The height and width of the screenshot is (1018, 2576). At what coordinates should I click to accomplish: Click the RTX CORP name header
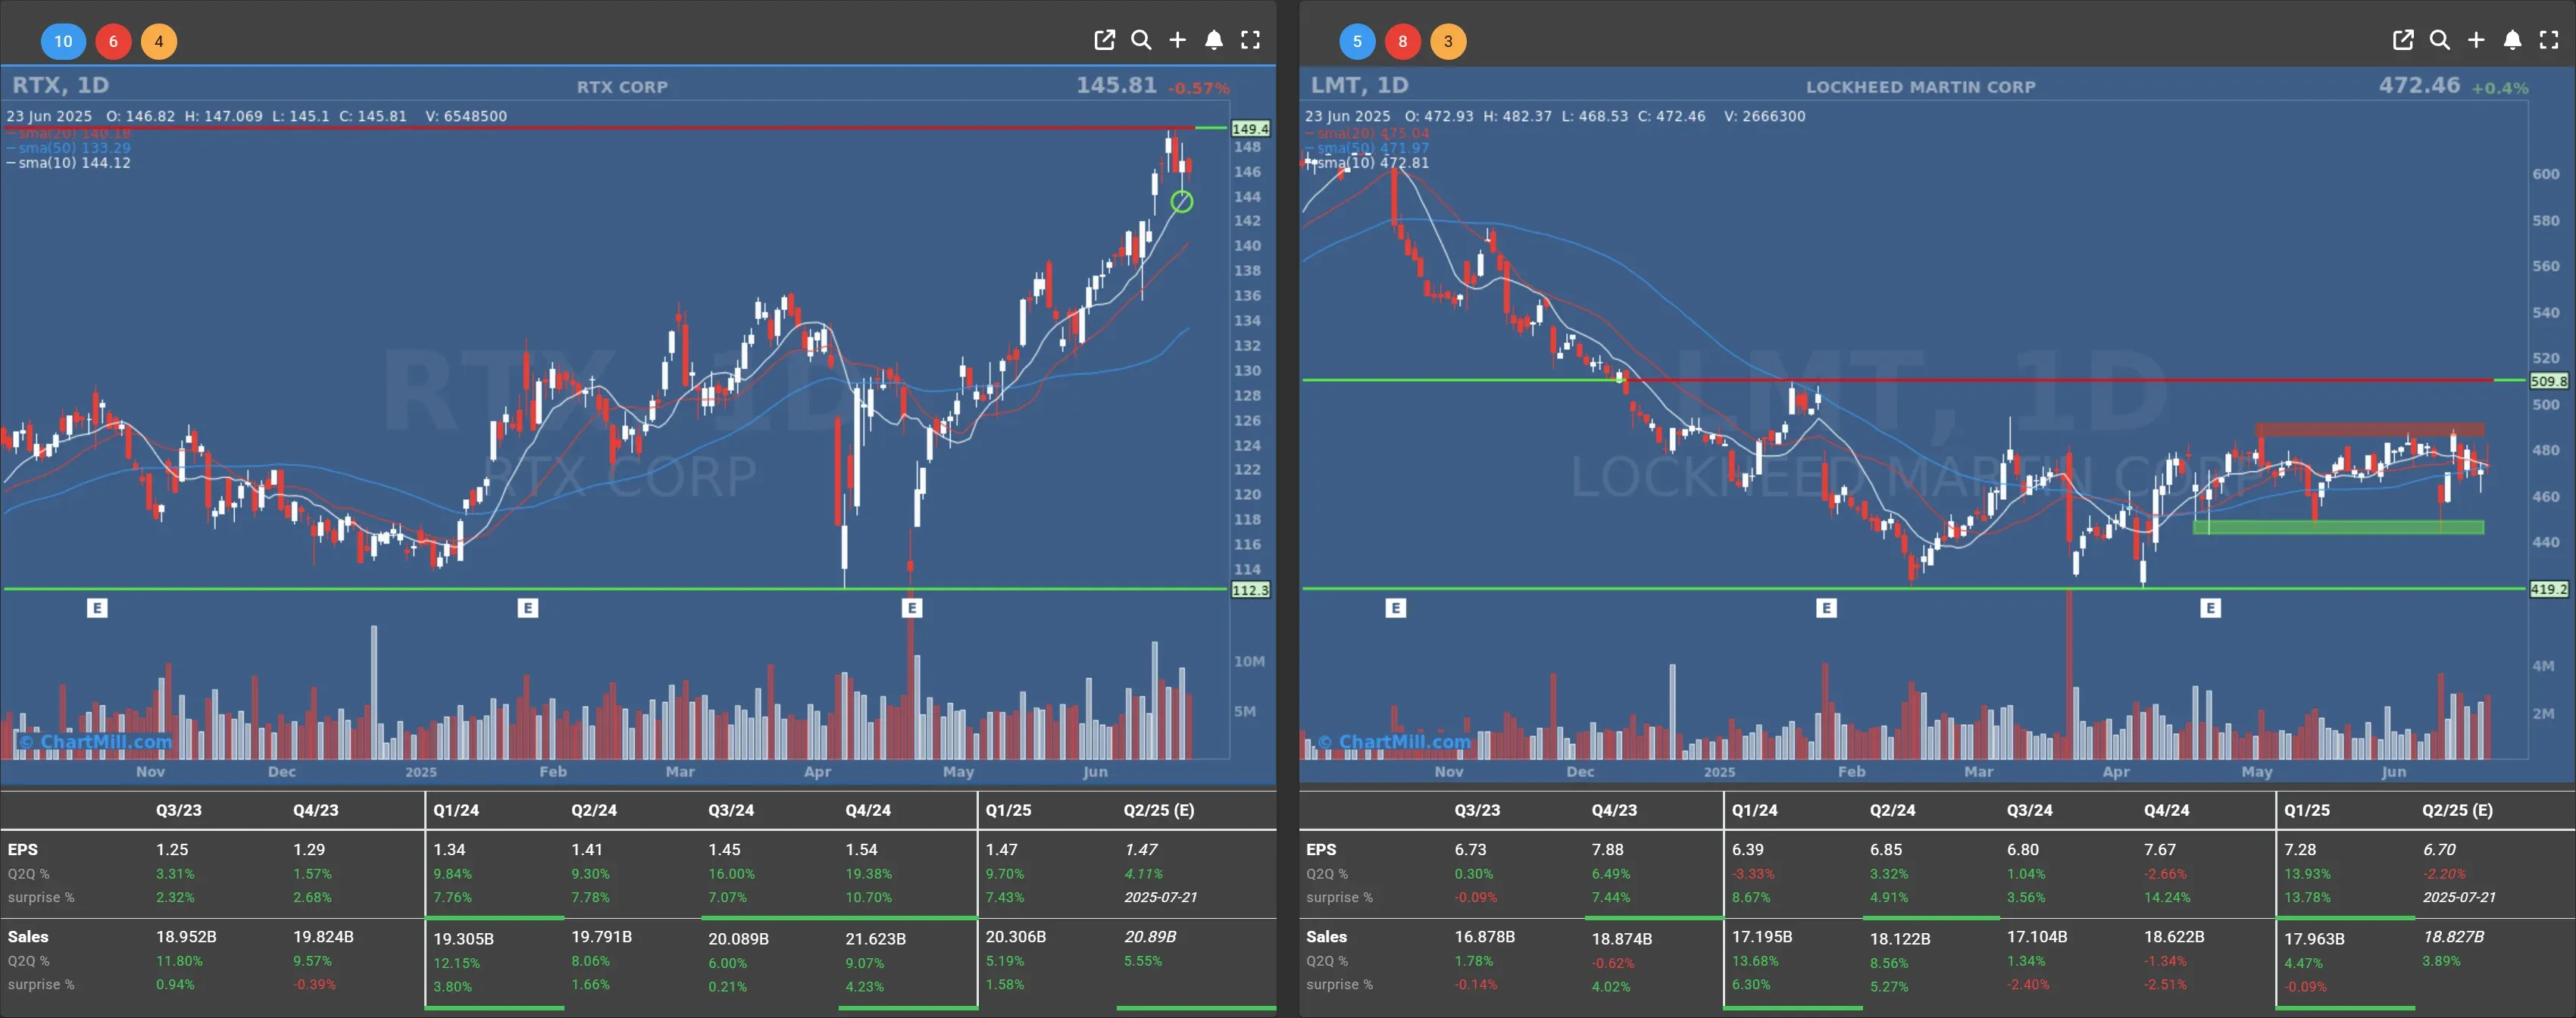pyautogui.click(x=622, y=87)
